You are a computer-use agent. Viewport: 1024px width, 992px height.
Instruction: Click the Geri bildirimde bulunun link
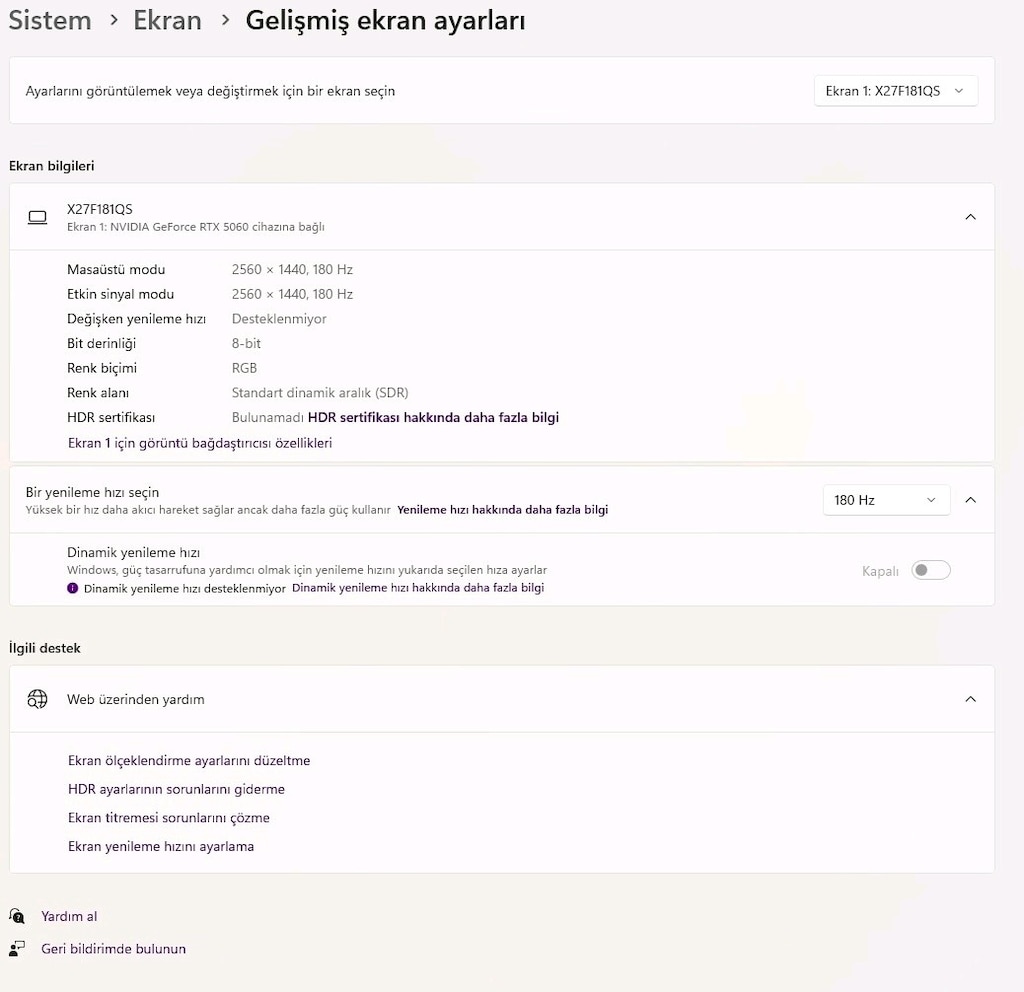pyautogui.click(x=114, y=949)
